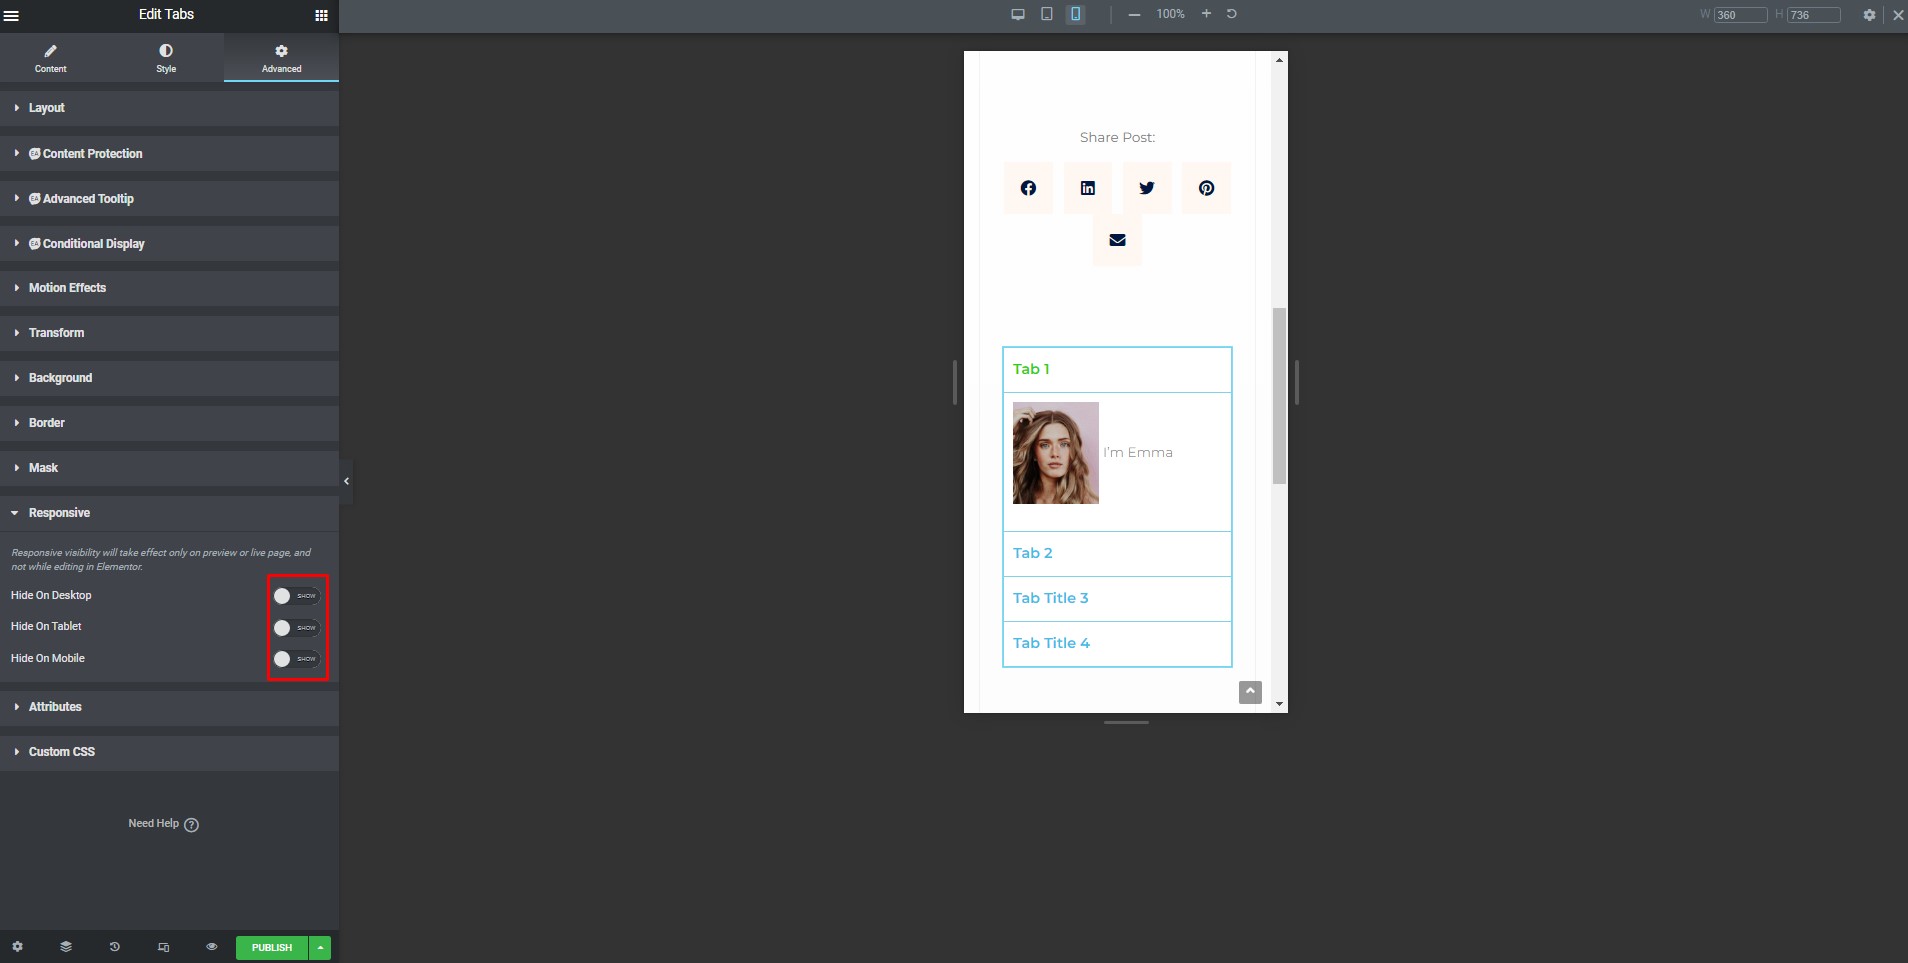Click the preview width input field
Screen dimensions: 1908x963
point(1741,15)
